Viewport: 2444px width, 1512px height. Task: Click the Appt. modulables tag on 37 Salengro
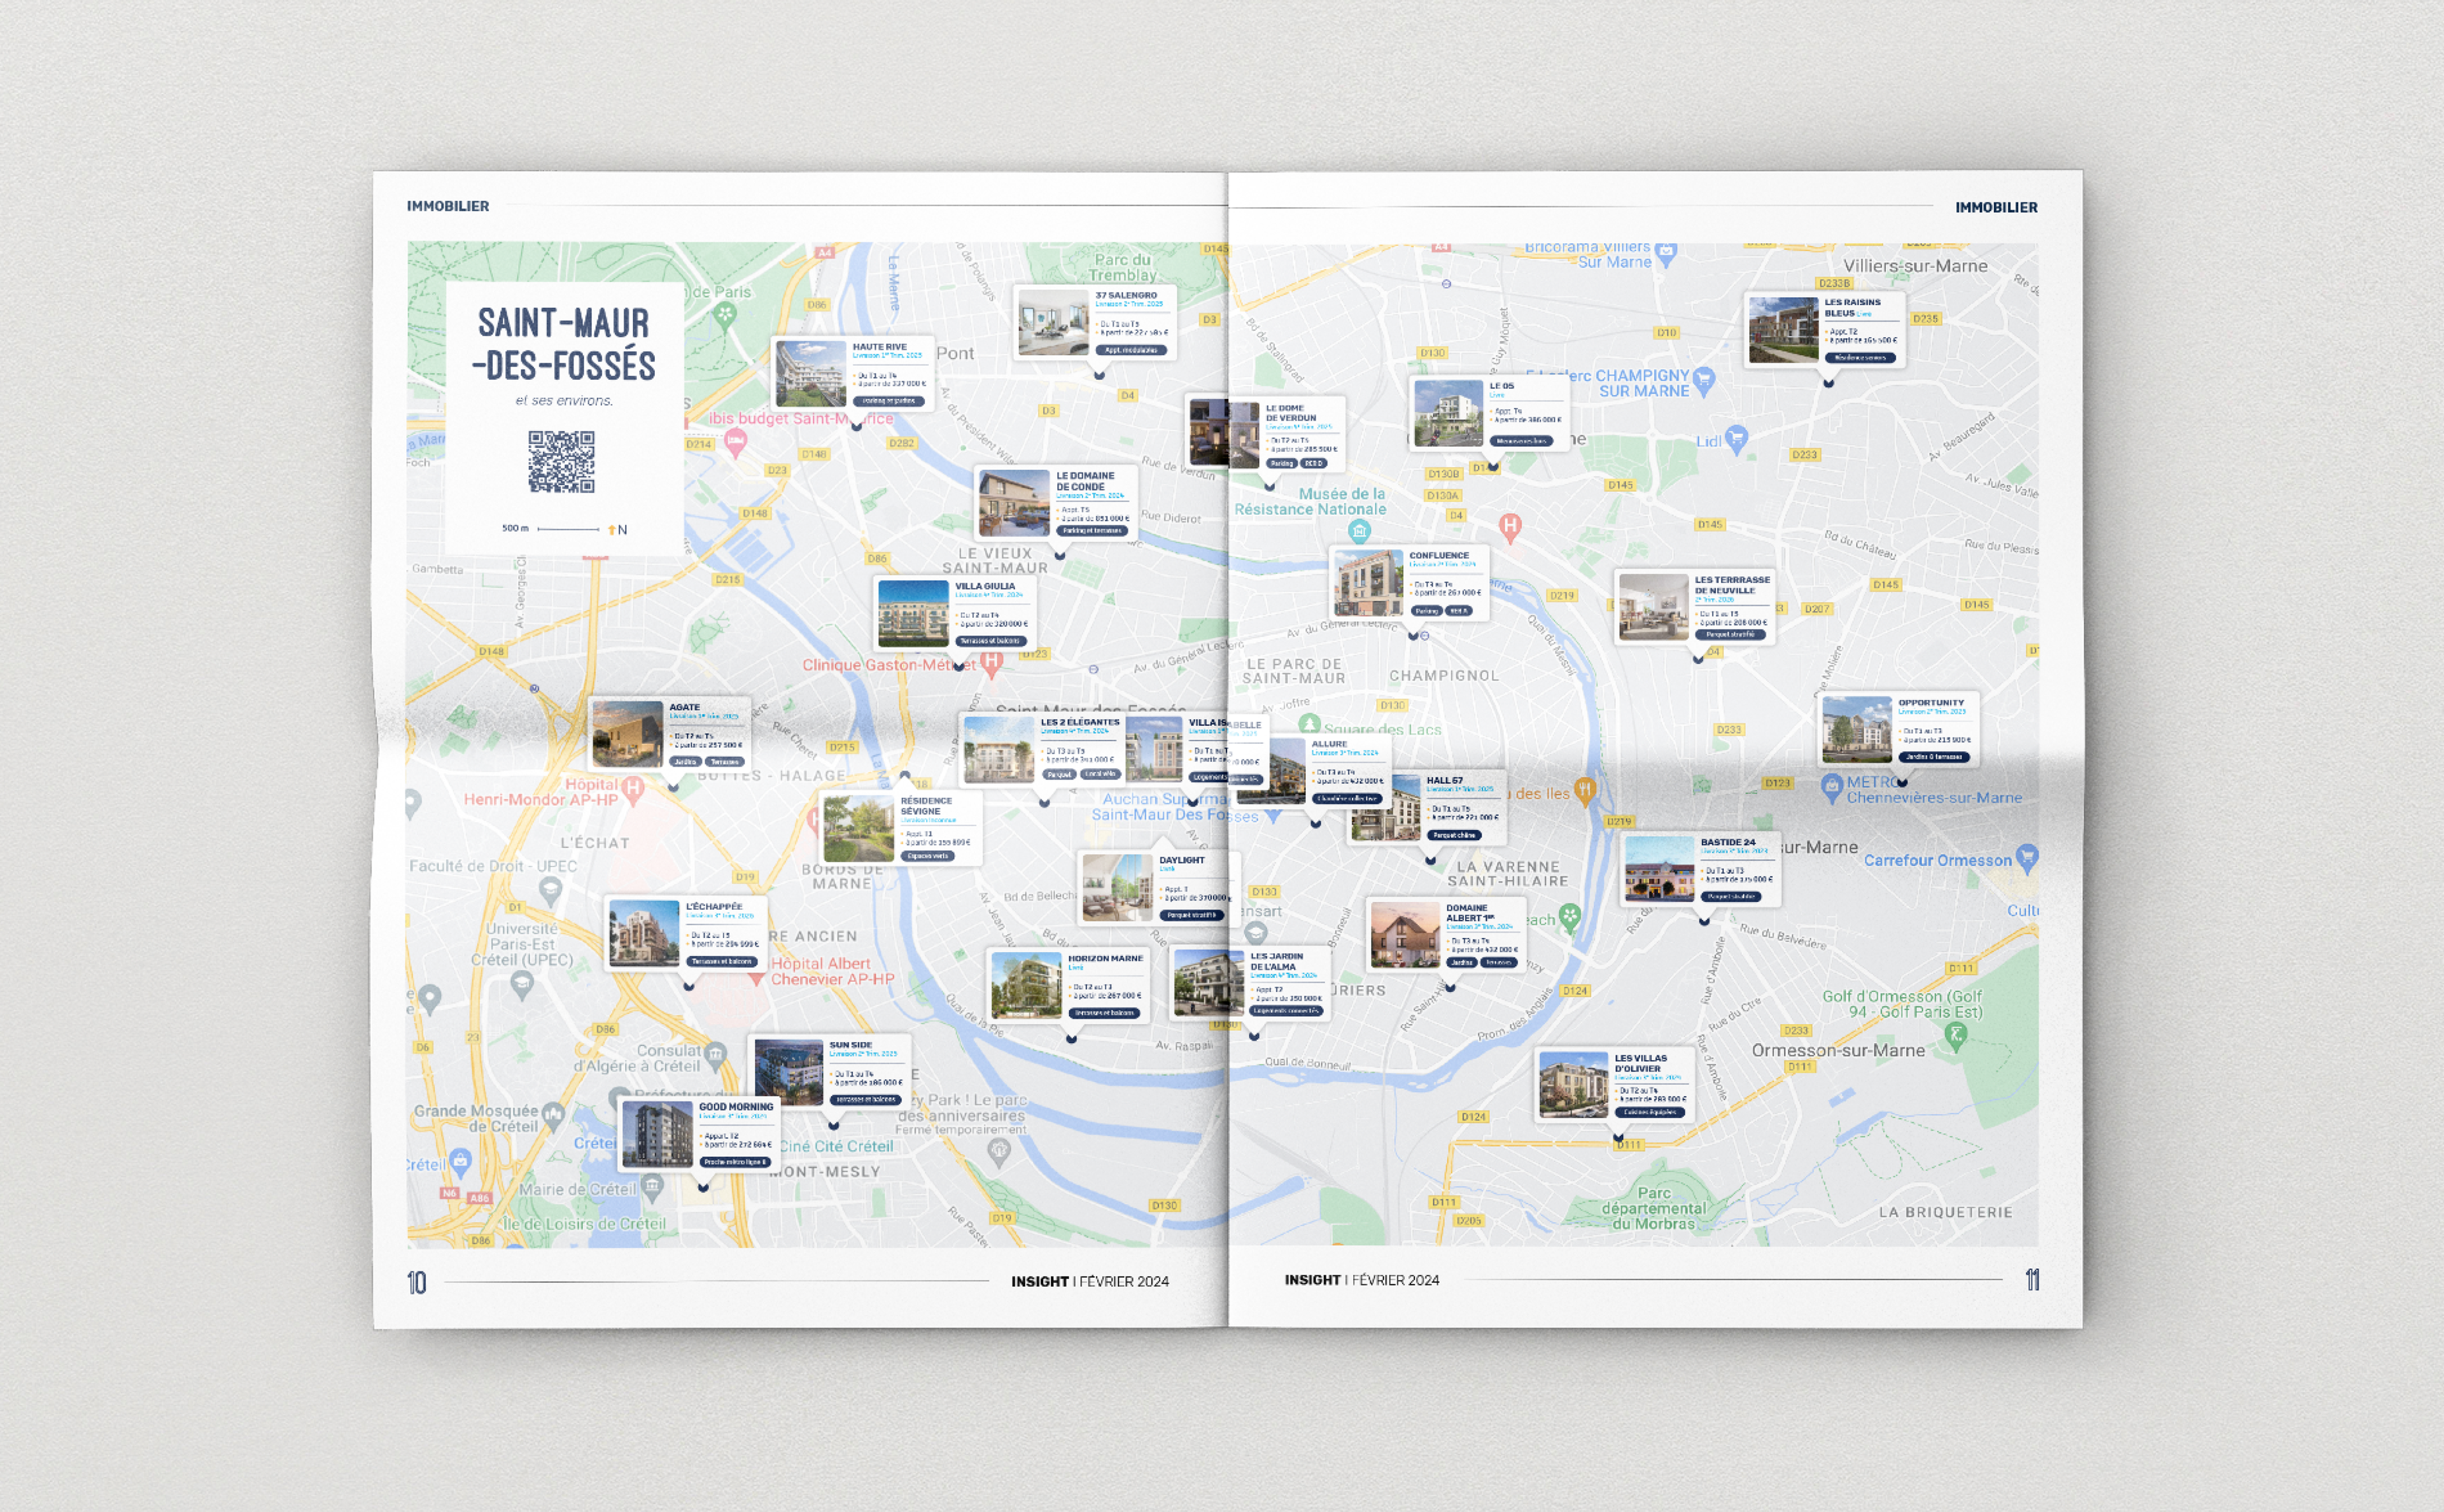(1131, 350)
